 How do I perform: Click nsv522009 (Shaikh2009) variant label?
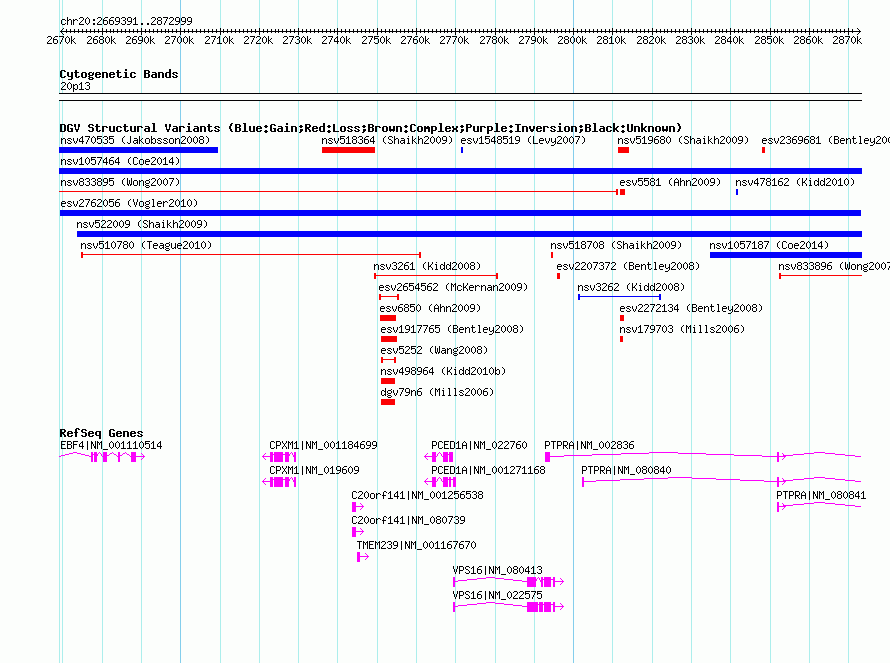142,224
